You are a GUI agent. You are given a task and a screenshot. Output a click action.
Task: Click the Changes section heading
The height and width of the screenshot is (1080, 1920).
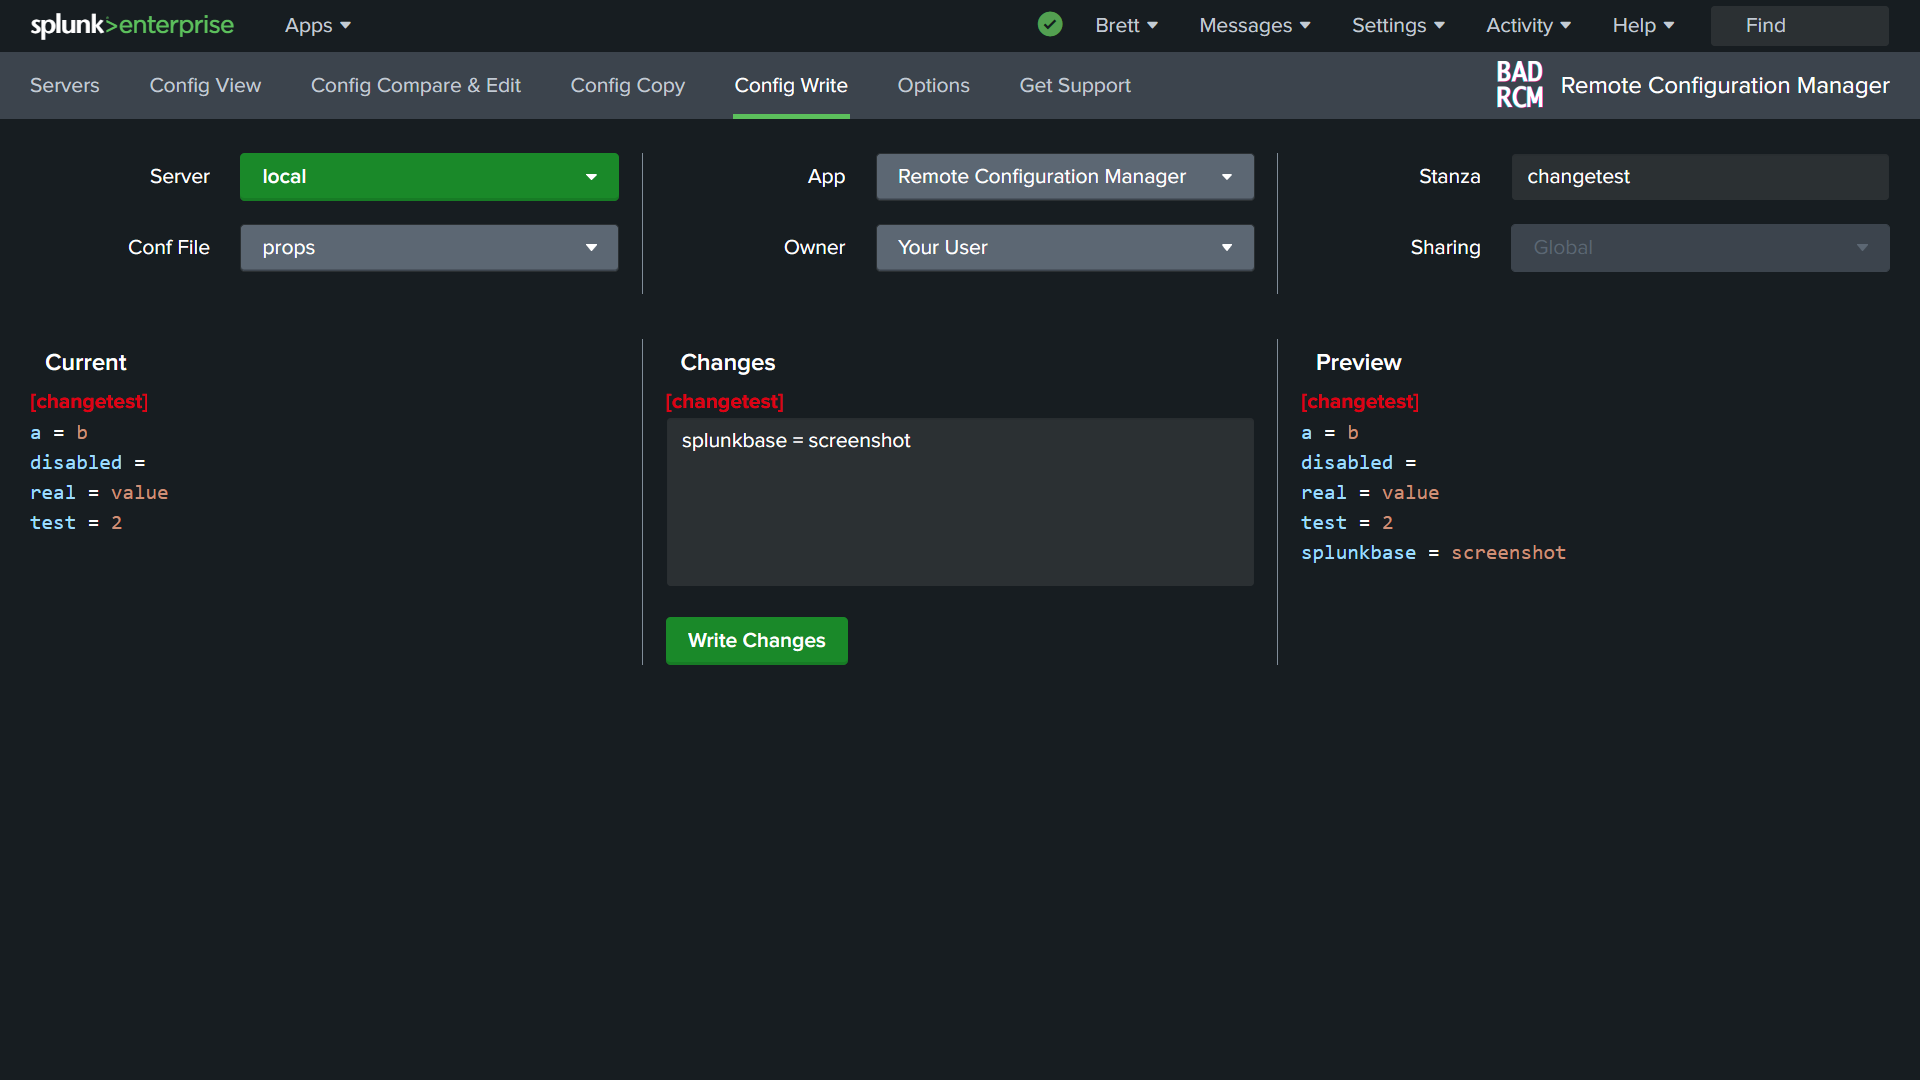pyautogui.click(x=728, y=362)
